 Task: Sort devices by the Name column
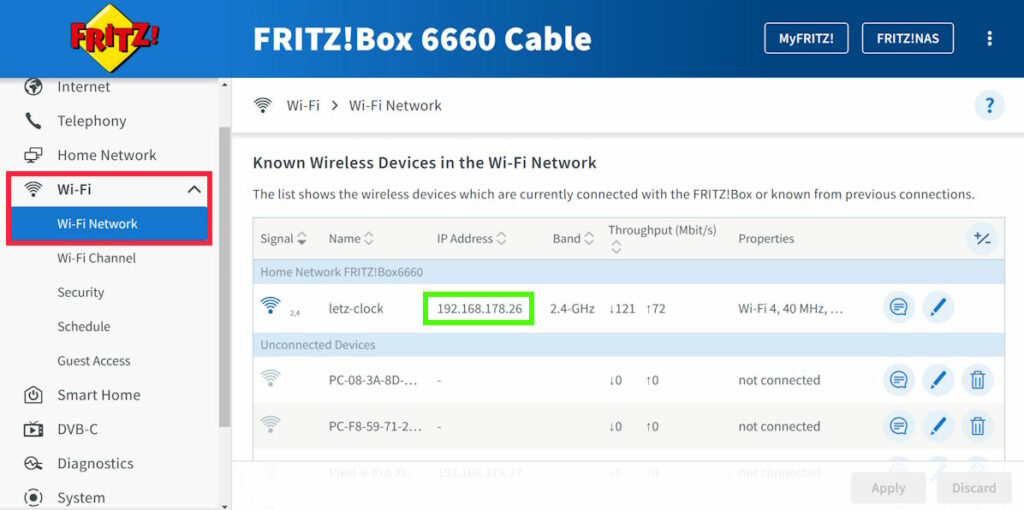[x=350, y=239]
